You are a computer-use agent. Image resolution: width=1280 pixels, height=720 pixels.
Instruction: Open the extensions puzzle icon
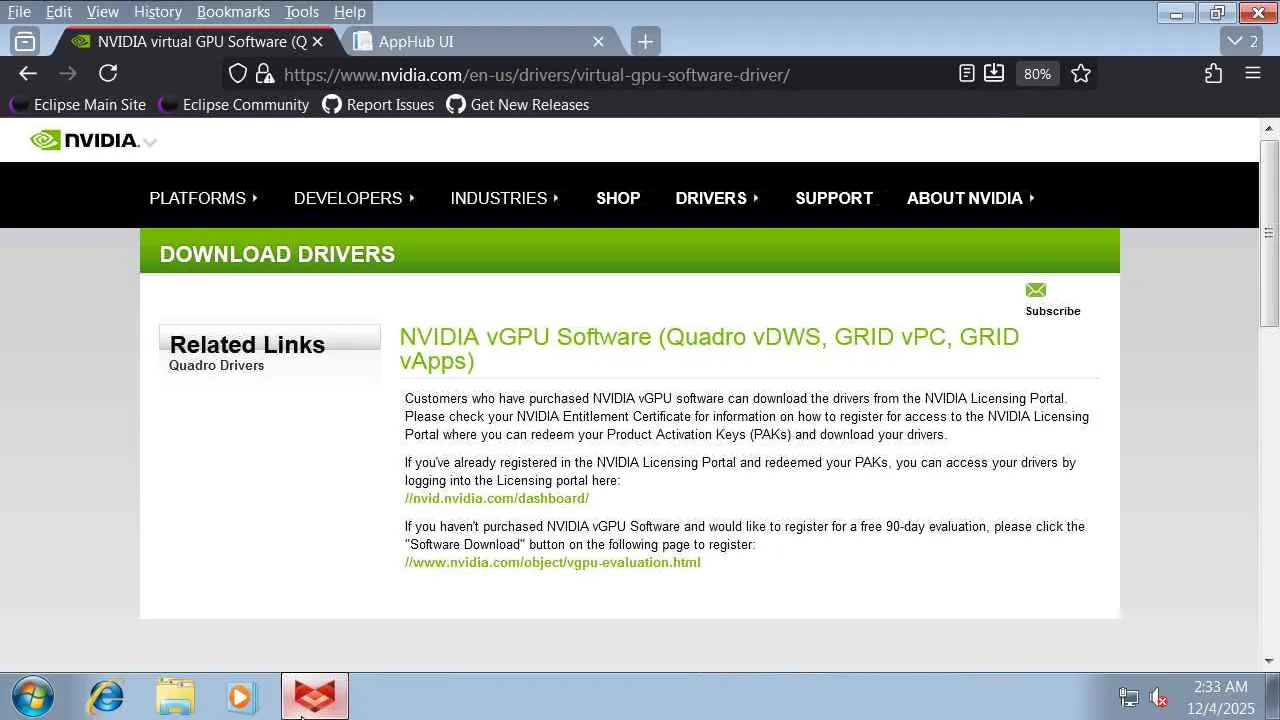1213,73
